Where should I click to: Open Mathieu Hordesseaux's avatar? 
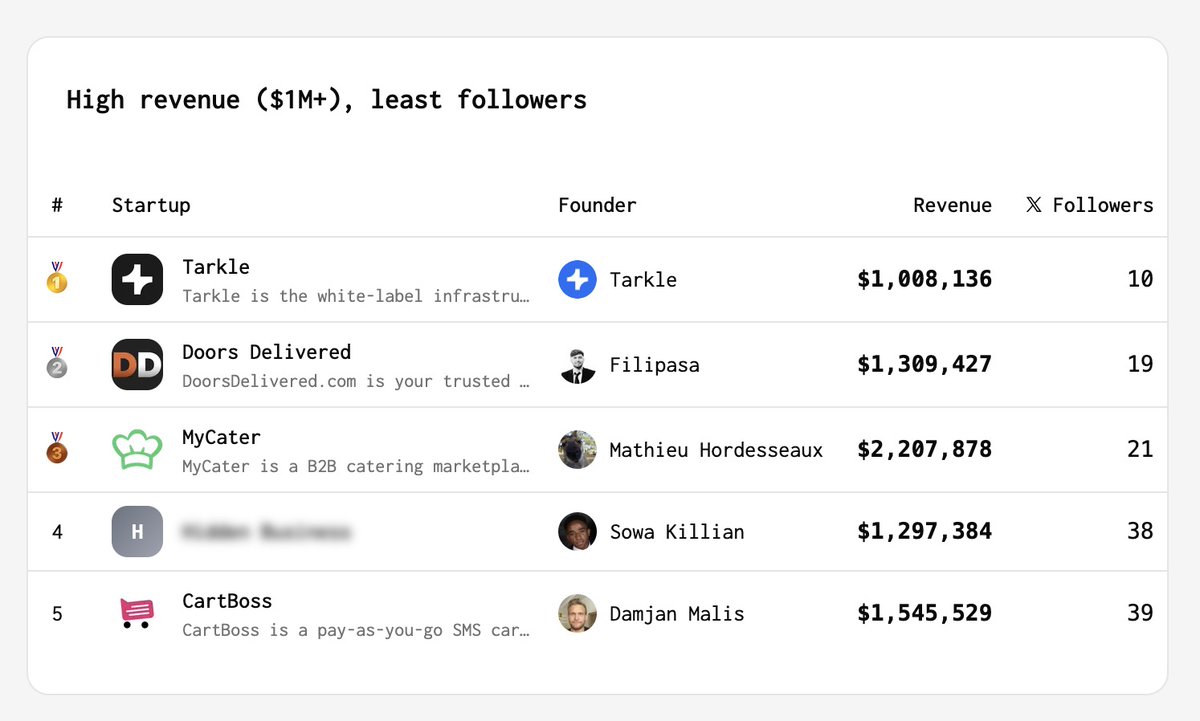click(x=577, y=450)
